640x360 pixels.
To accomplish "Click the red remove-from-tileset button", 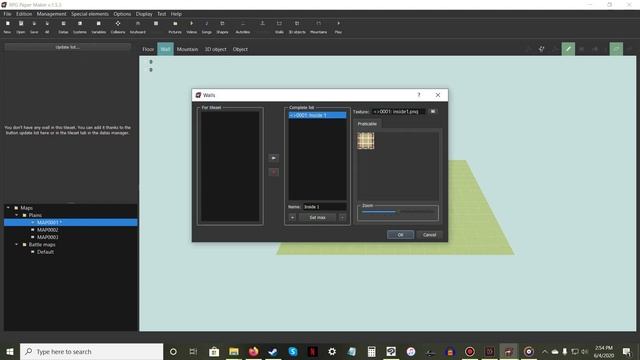I will (273, 172).
